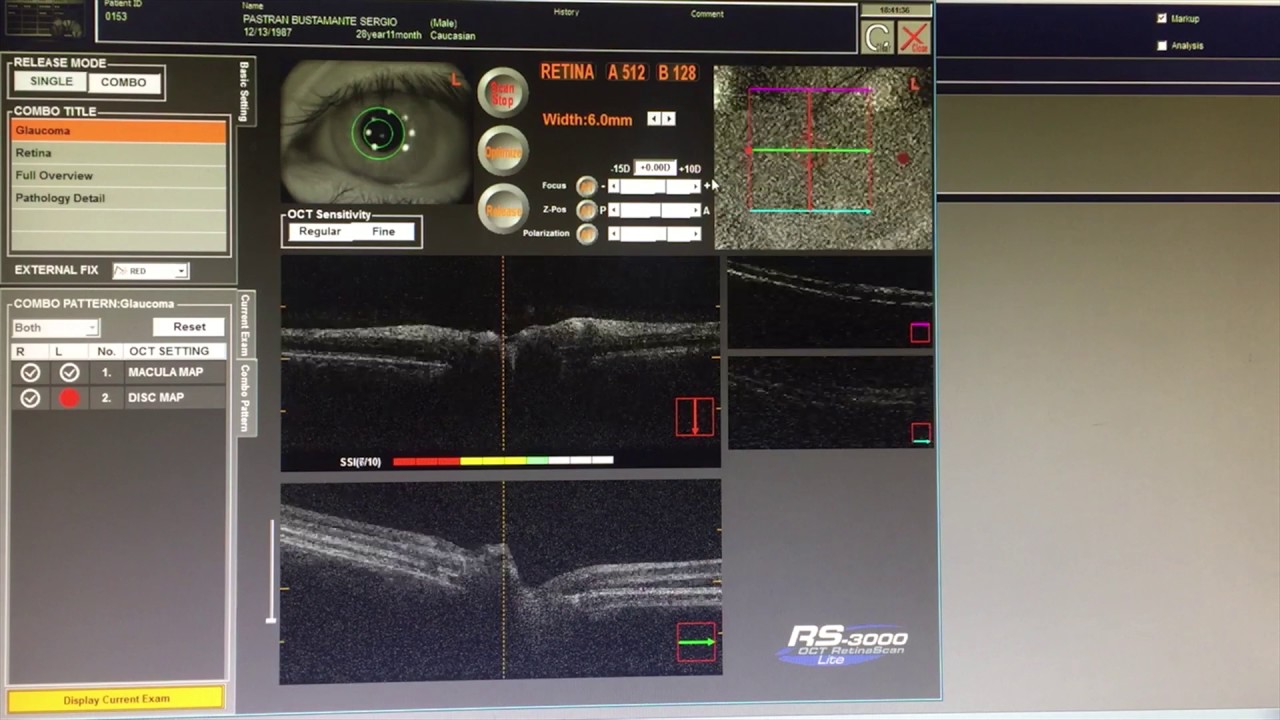This screenshot has height=720, width=1280.
Task: Click the magenta scan-line marker icon
Action: [x=920, y=333]
